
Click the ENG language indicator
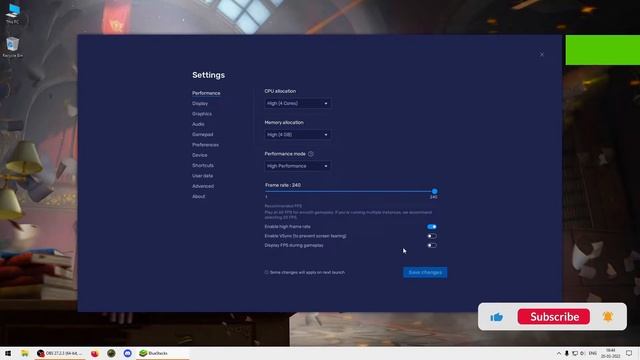point(593,353)
